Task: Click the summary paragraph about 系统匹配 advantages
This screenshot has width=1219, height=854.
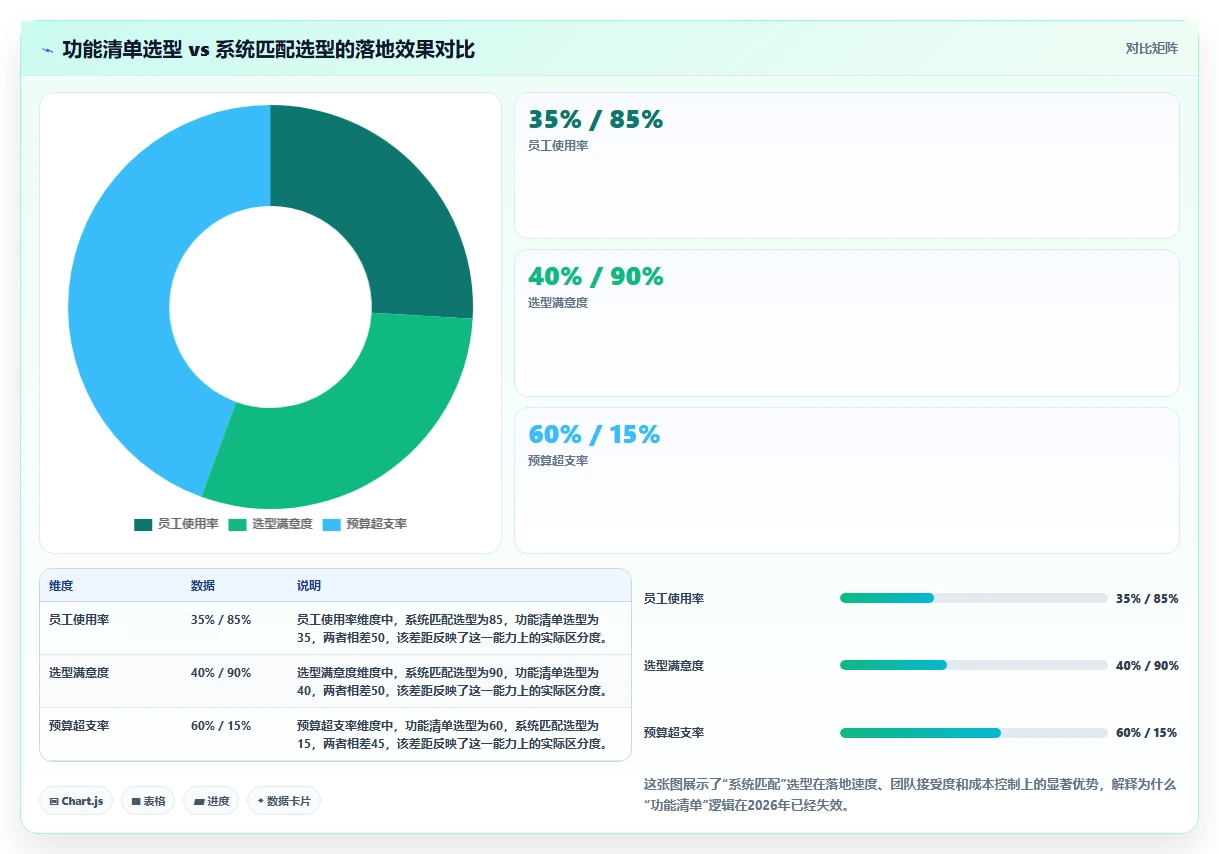Action: (910, 794)
